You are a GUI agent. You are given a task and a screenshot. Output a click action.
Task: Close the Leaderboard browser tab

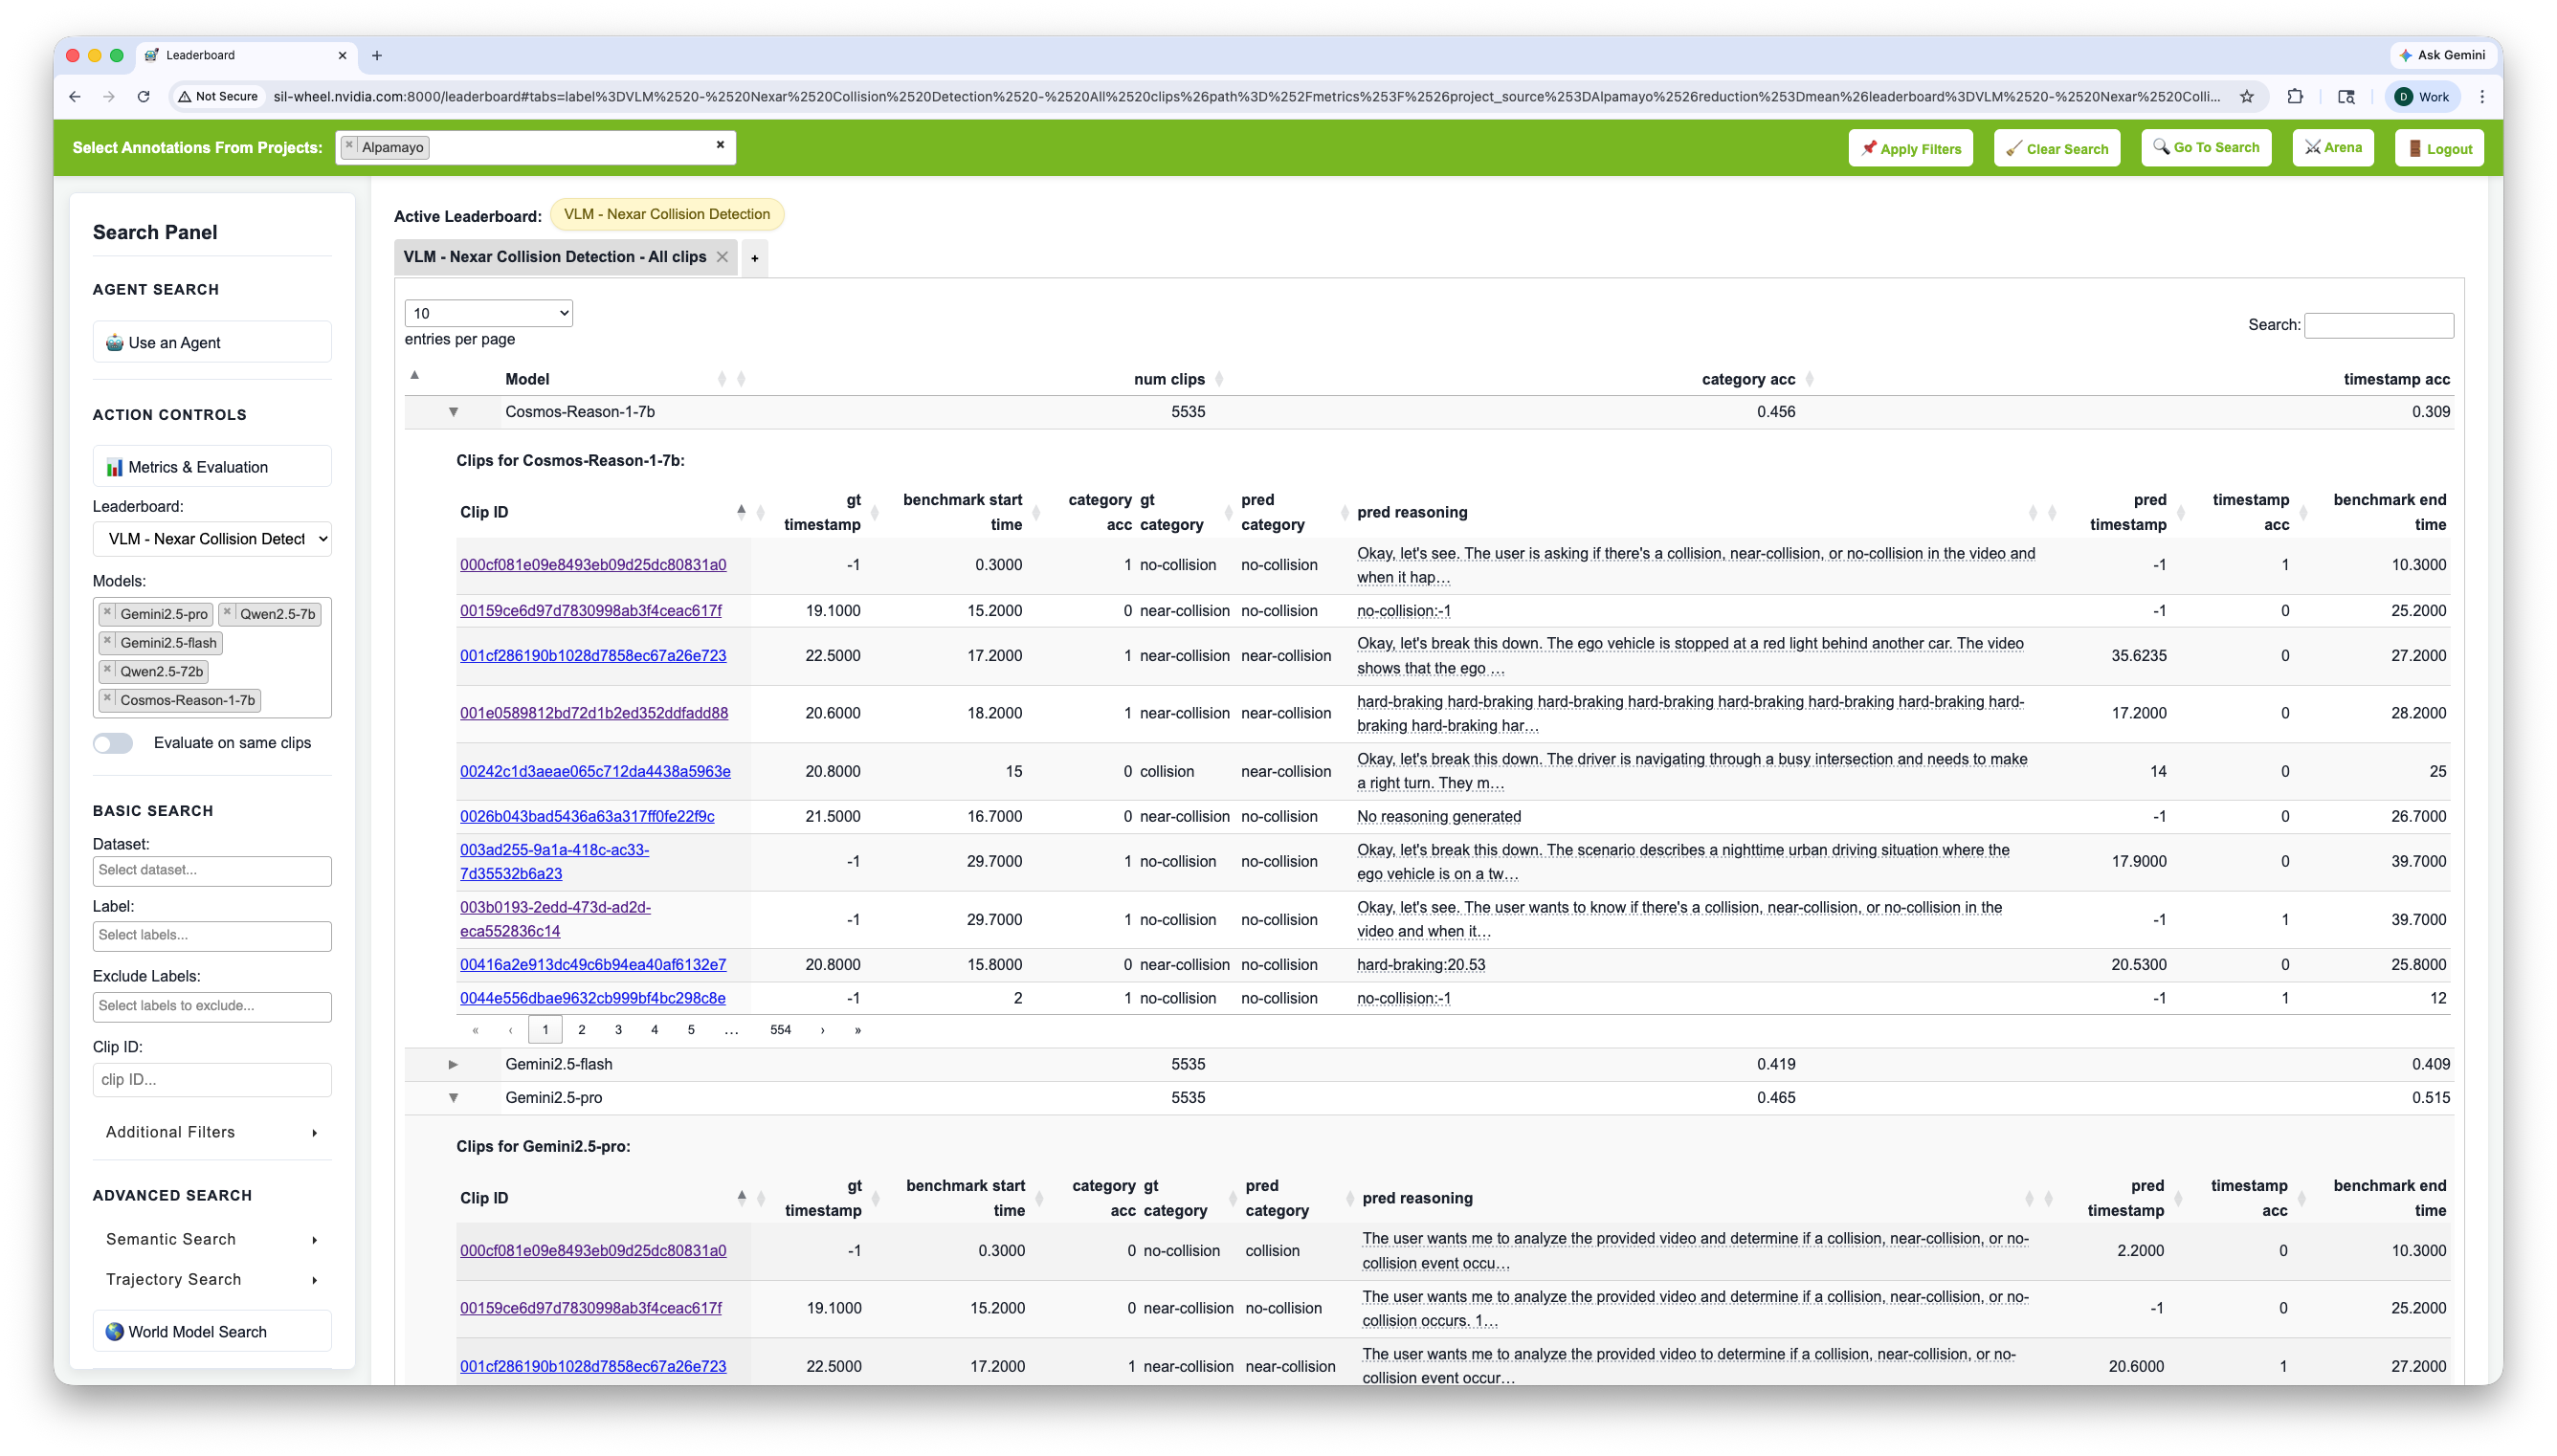pyautogui.click(x=342, y=55)
